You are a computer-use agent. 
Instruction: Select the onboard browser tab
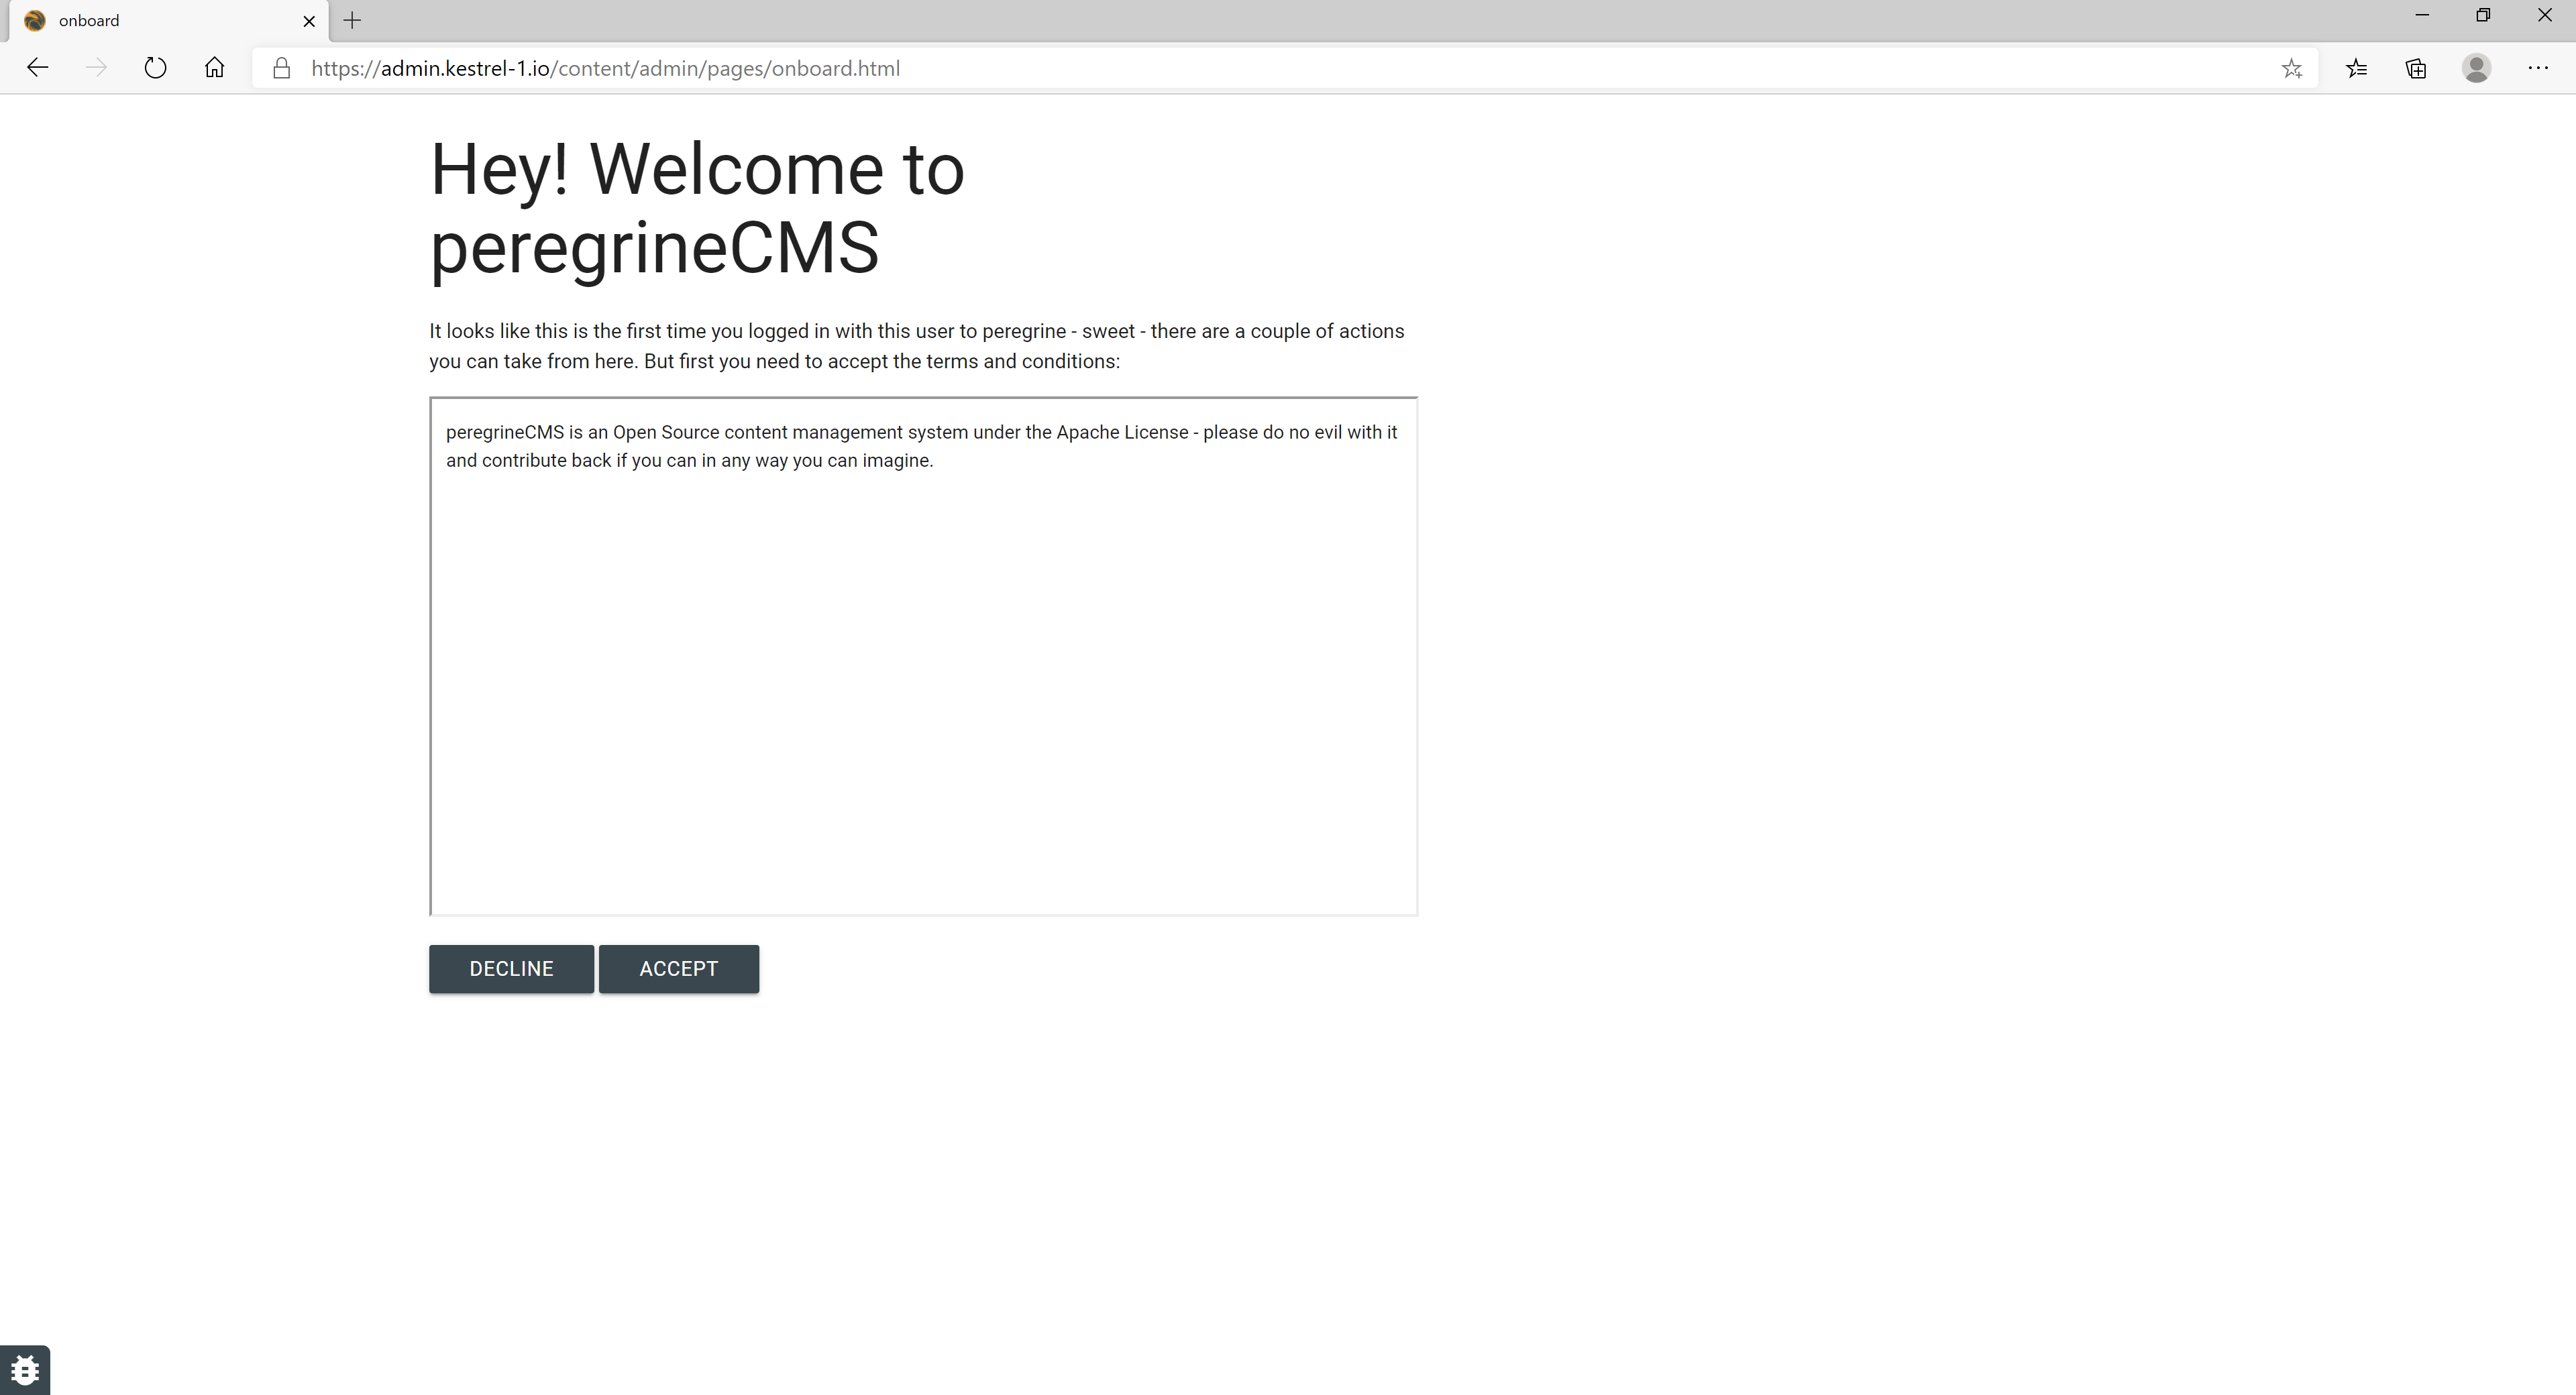150,21
